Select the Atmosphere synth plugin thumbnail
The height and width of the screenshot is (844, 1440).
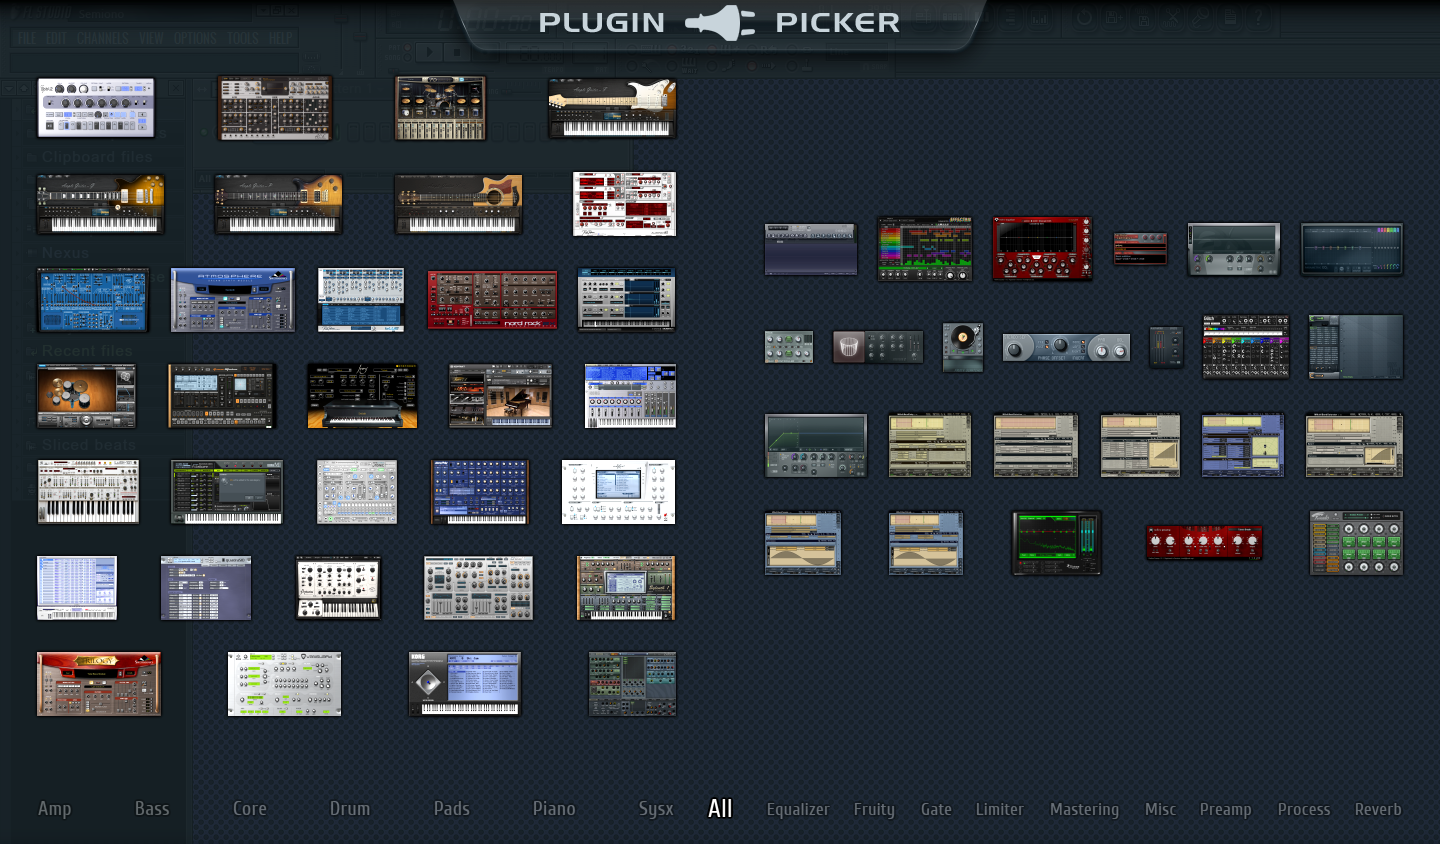(x=232, y=299)
